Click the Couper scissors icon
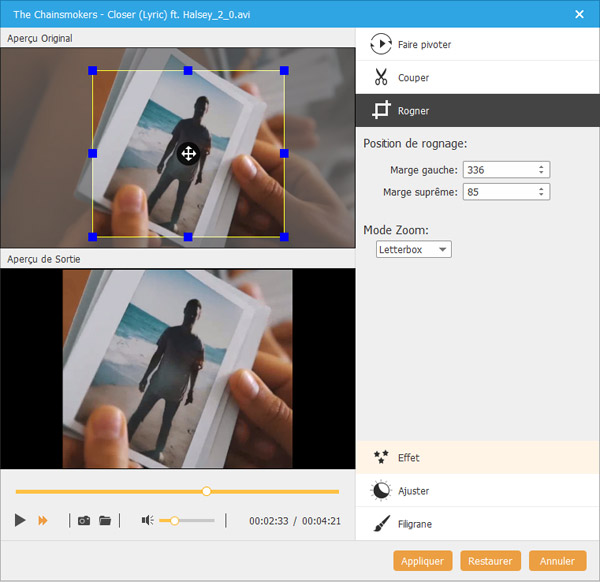600x582 pixels. tap(380, 77)
